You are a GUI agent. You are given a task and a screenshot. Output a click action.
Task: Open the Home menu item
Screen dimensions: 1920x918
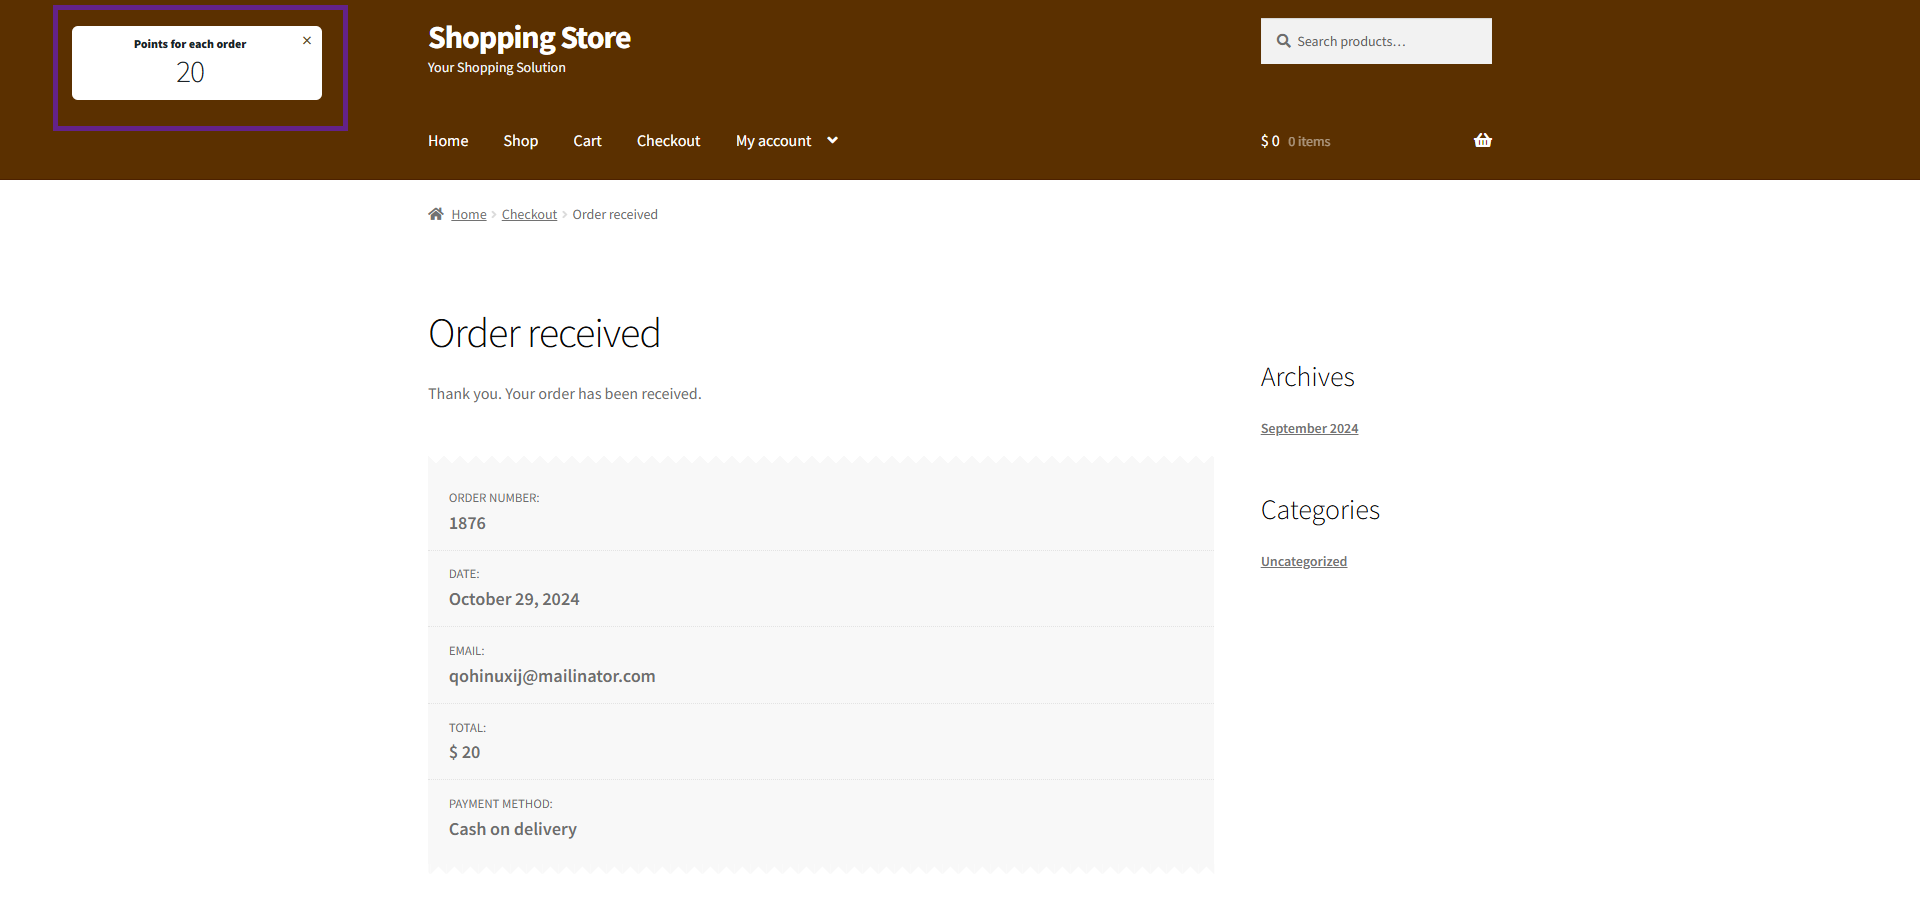(x=448, y=141)
